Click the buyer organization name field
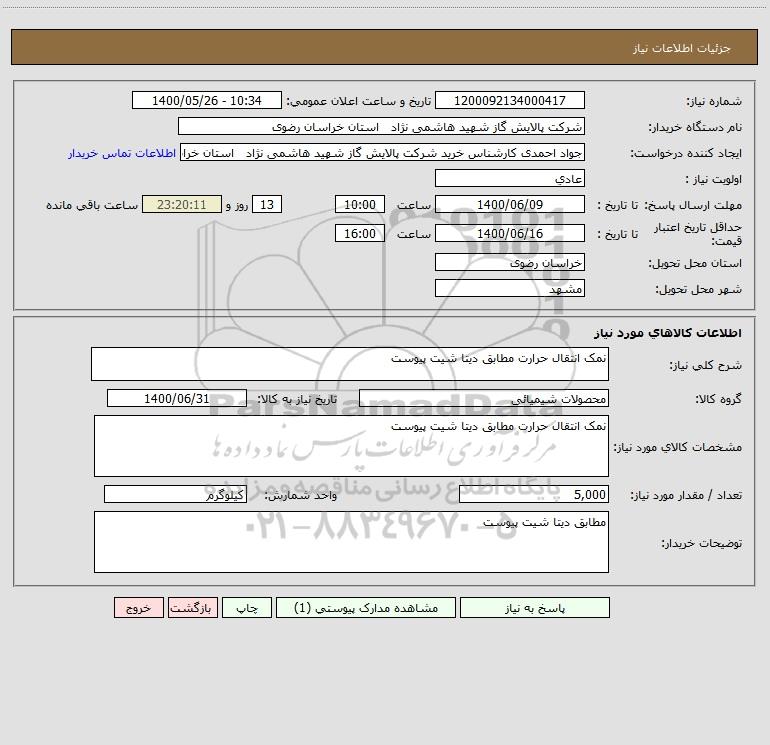 [x=381, y=126]
